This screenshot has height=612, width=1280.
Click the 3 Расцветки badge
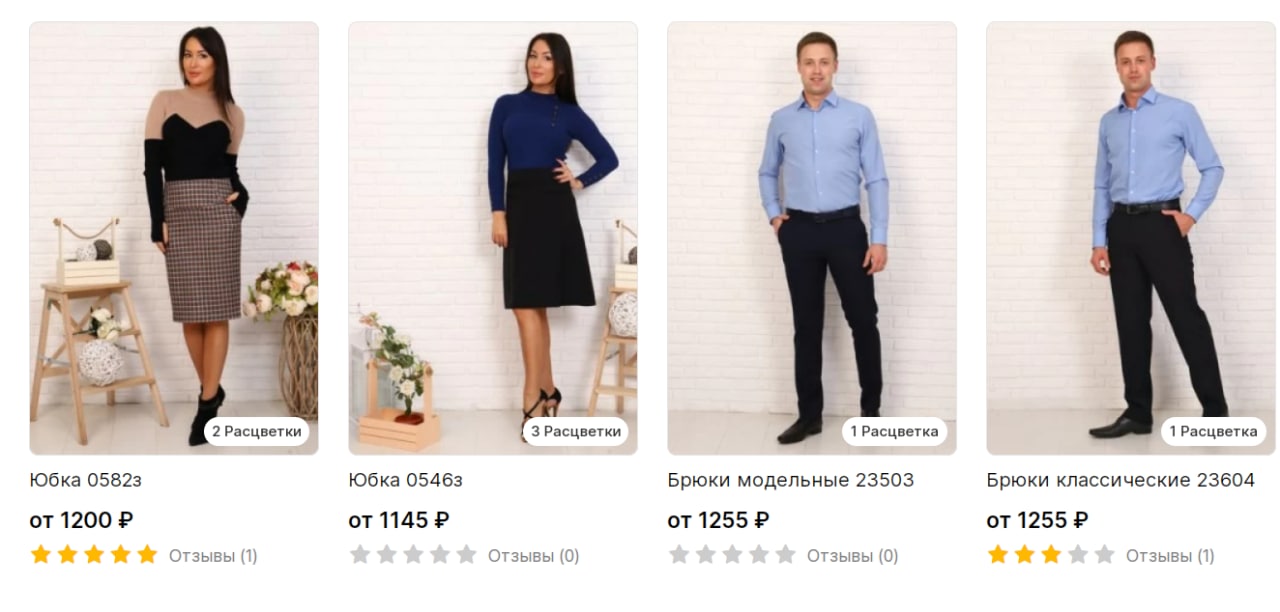tap(576, 432)
